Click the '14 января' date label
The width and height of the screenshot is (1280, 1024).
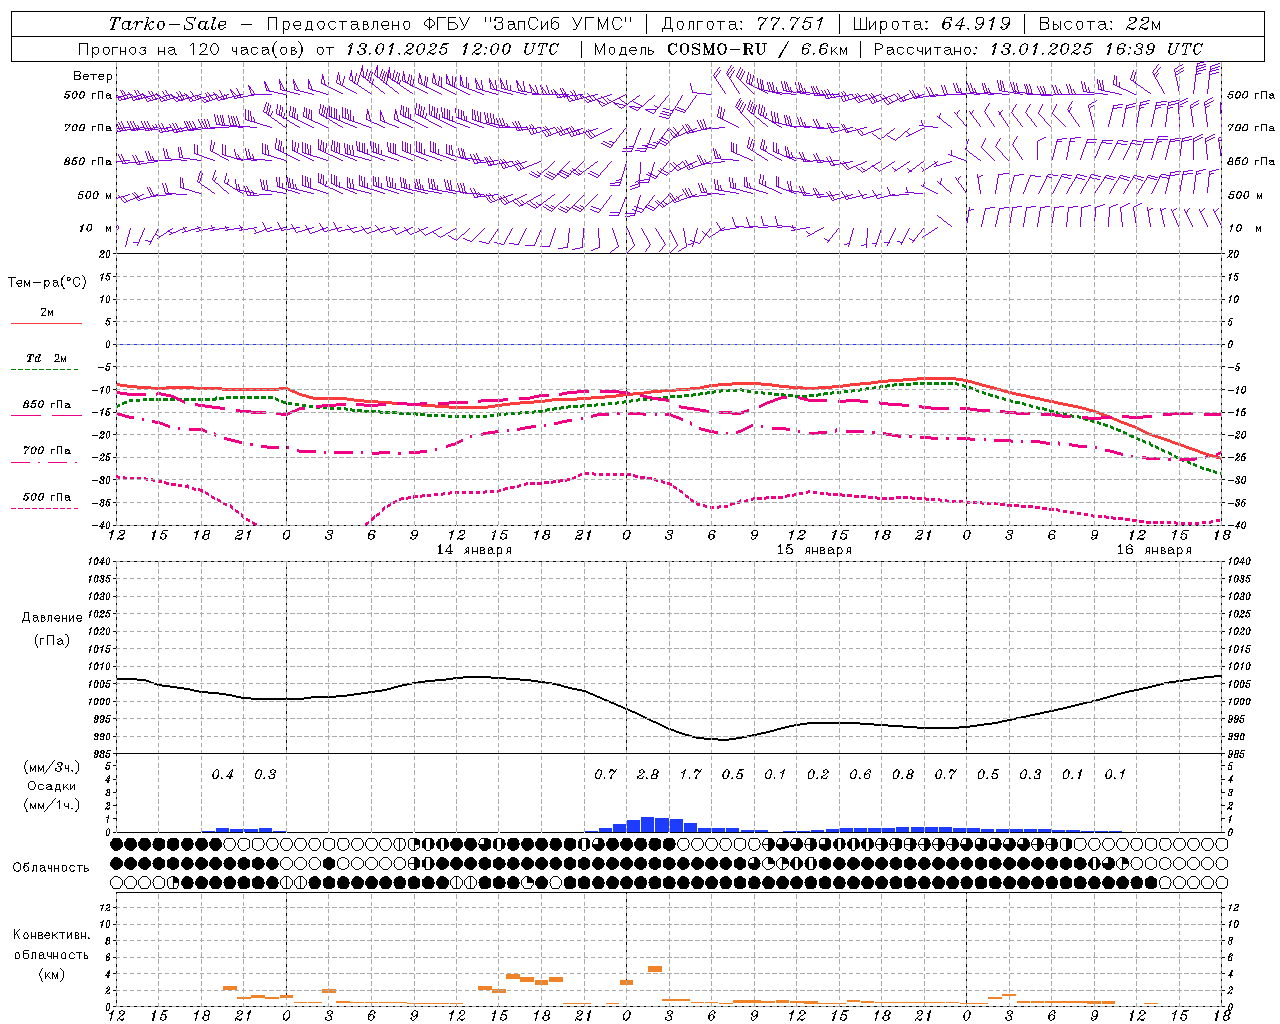474,550
